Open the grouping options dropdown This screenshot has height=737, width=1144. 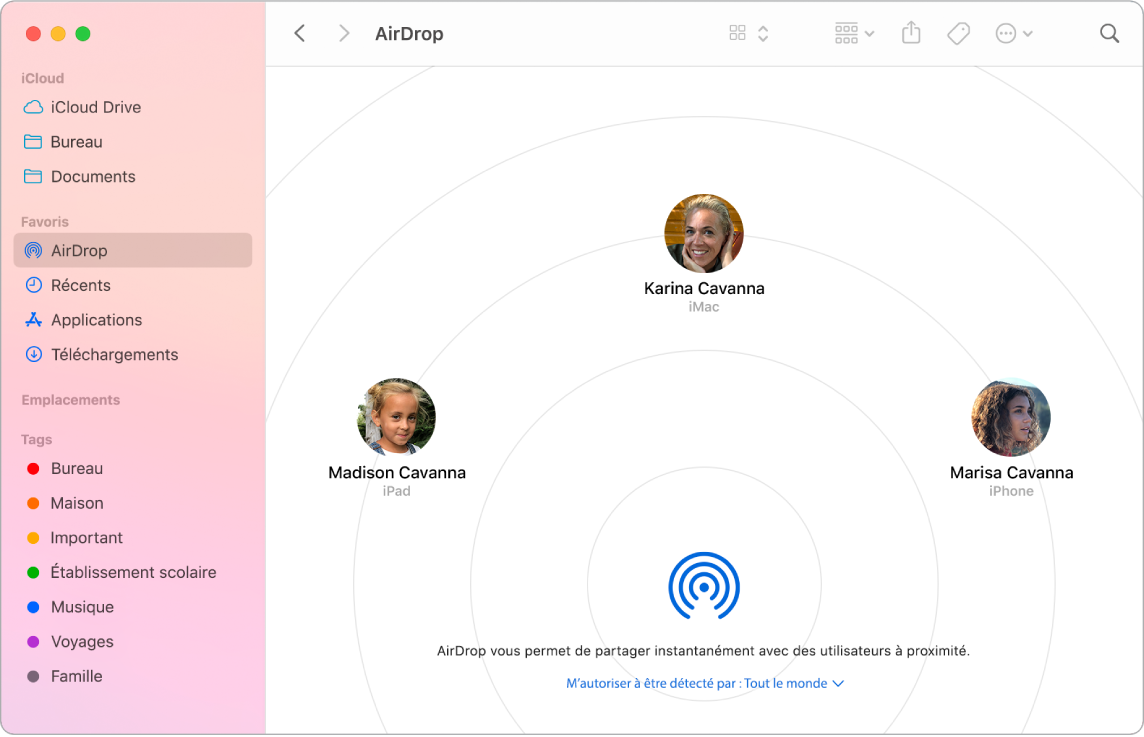[x=853, y=32]
